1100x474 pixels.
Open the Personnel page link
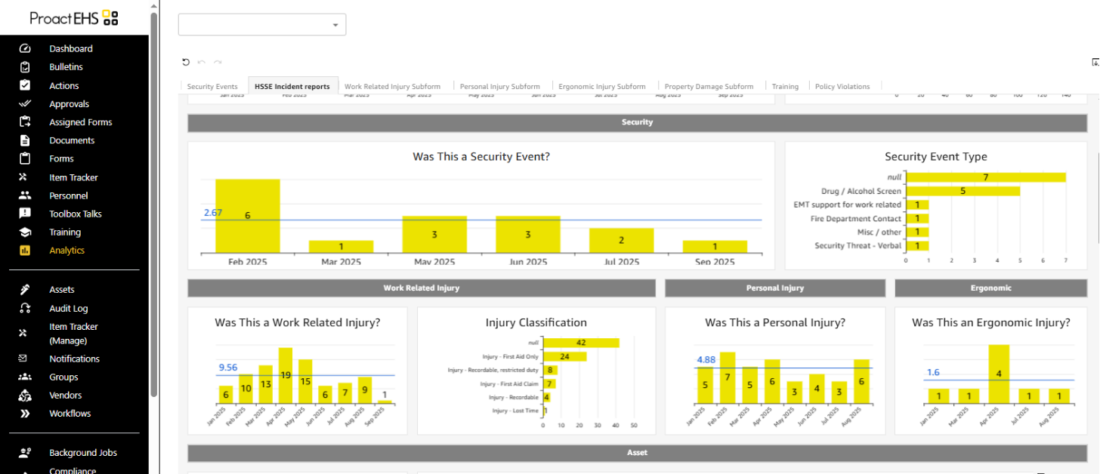pyautogui.click(x=68, y=196)
